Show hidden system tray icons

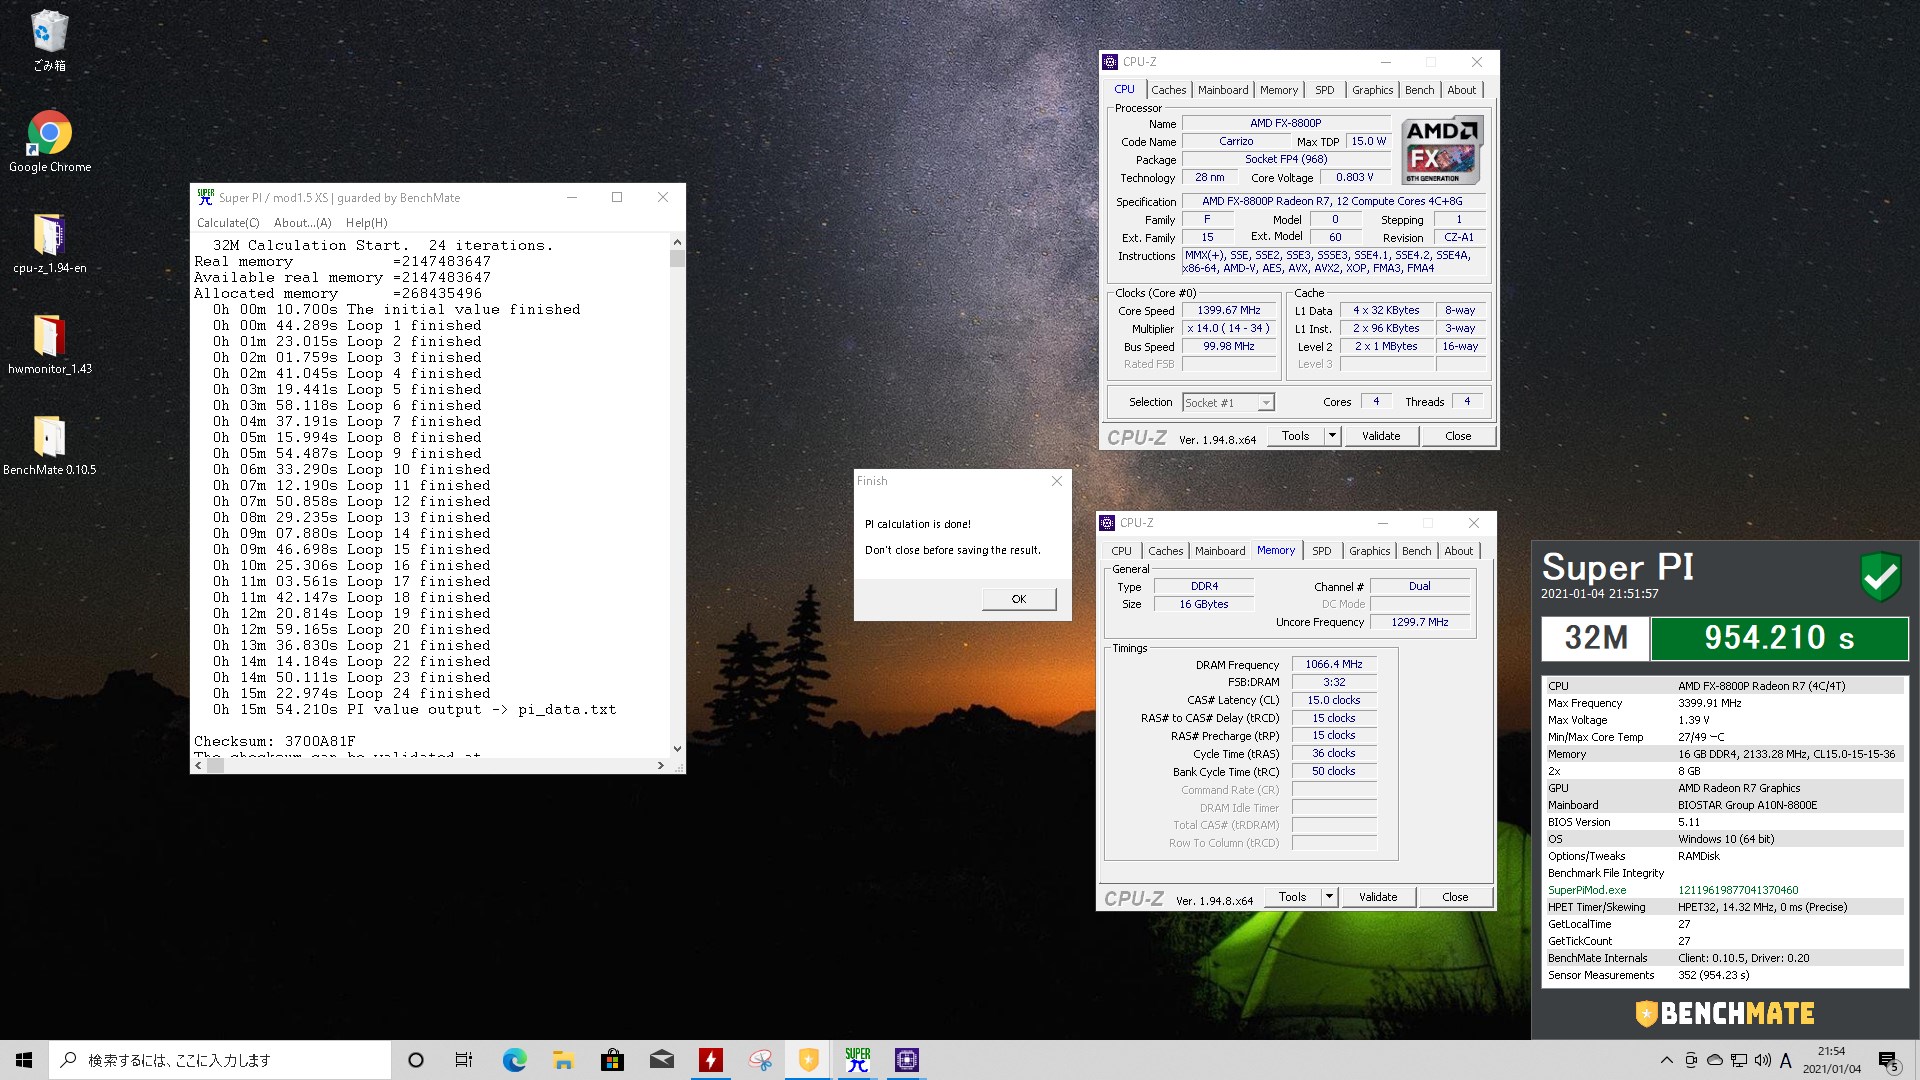tap(1666, 1060)
